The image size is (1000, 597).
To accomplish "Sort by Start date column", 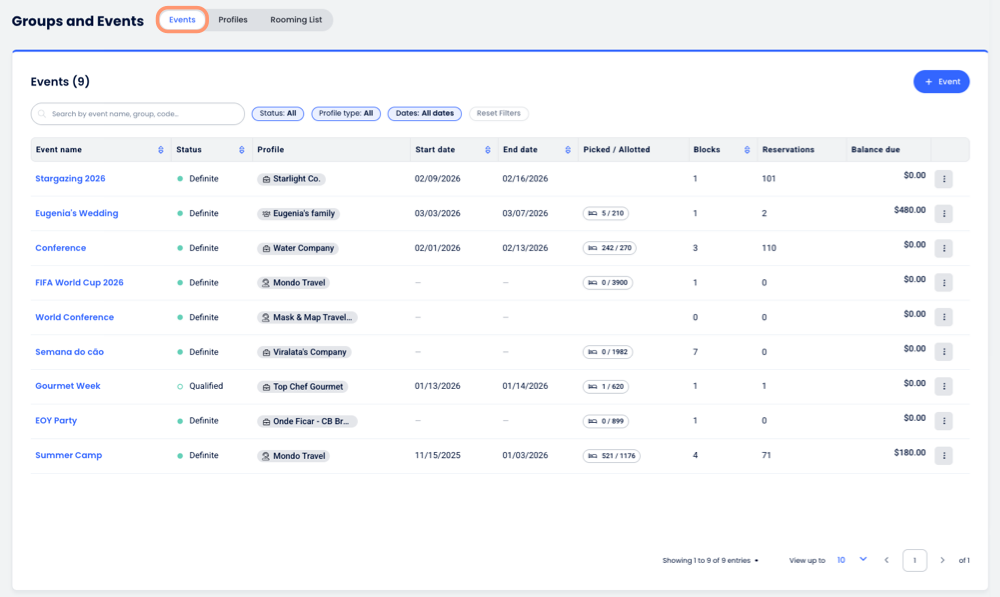I will click(487, 150).
